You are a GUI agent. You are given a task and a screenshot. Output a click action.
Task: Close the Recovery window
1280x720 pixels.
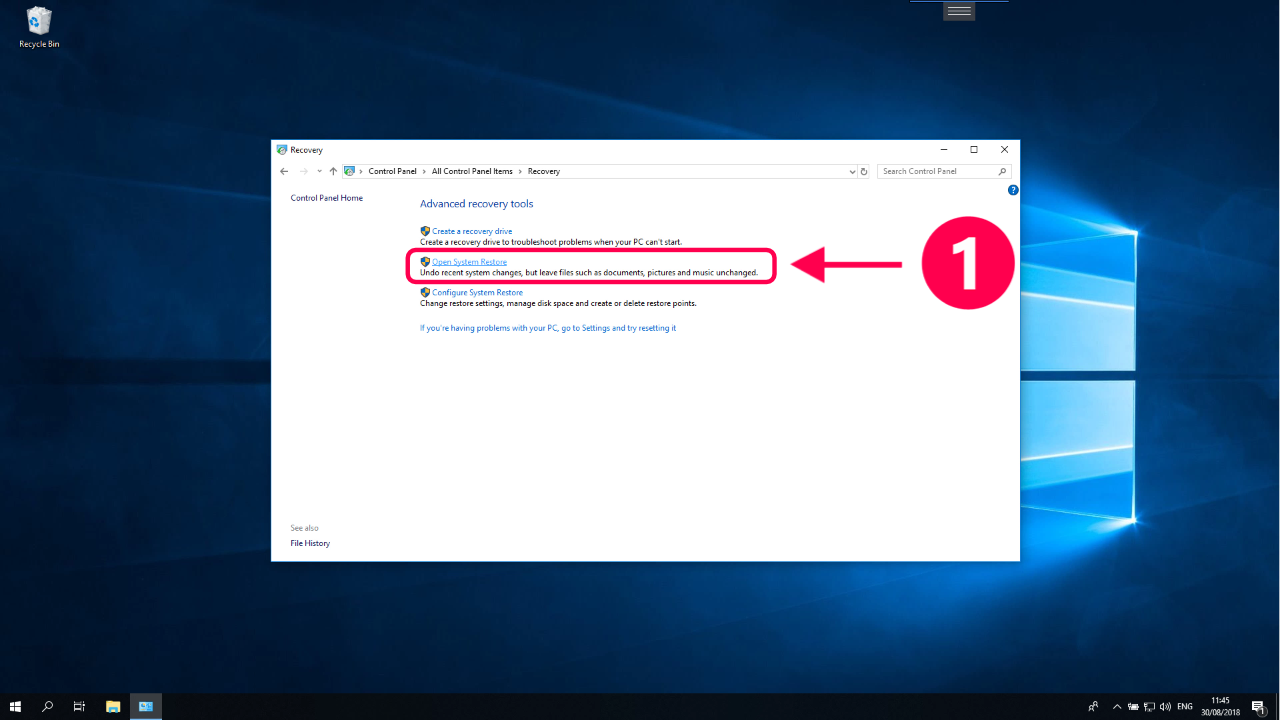[x=1004, y=150]
